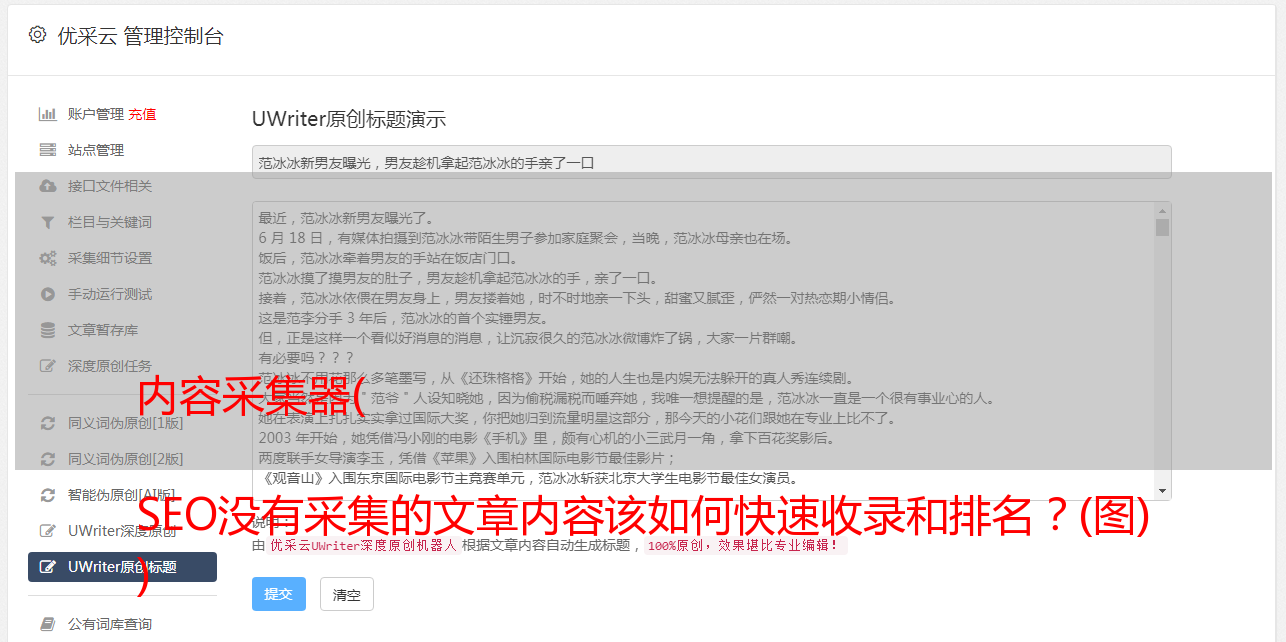Screen dimensions: 1286x642
Task: Click the refresh icon for 同义词伪原创[1版]
Action: [x=47, y=423]
